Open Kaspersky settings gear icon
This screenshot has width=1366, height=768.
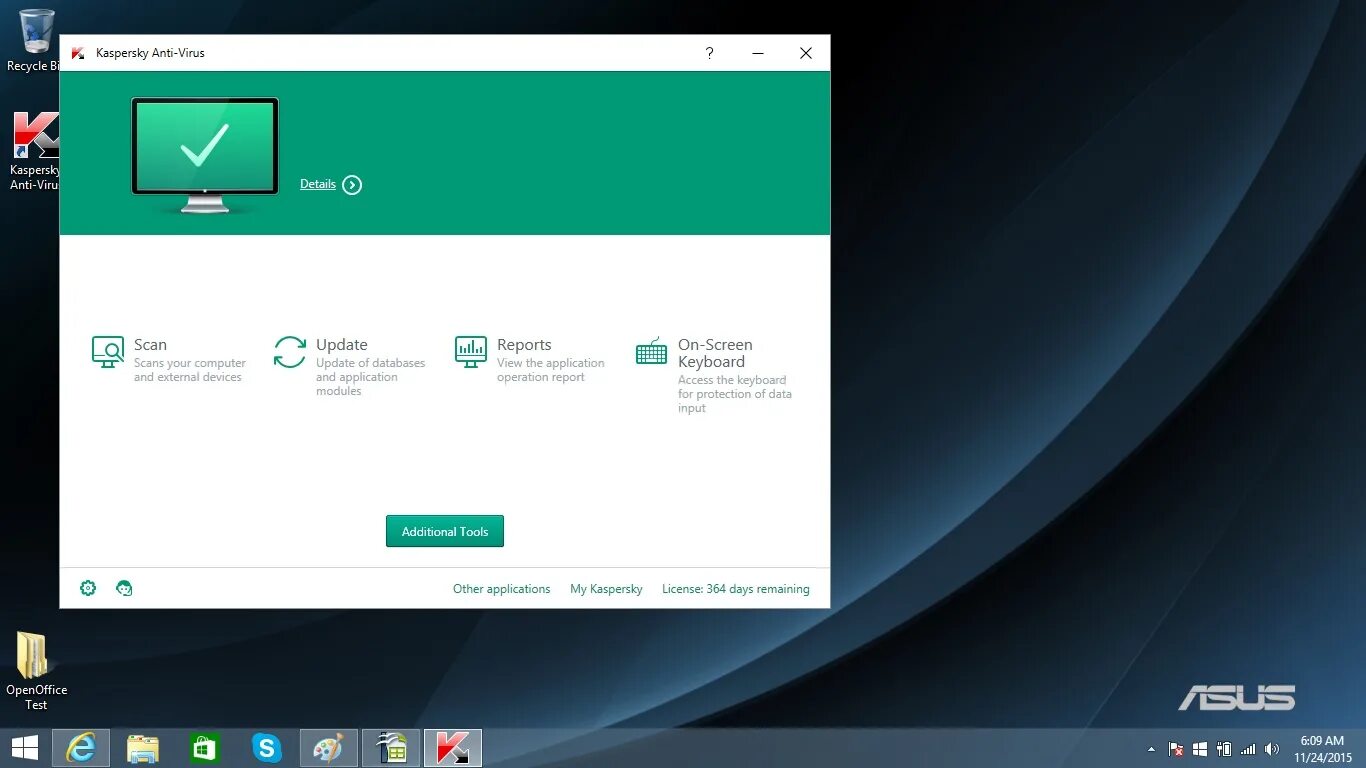click(x=88, y=588)
